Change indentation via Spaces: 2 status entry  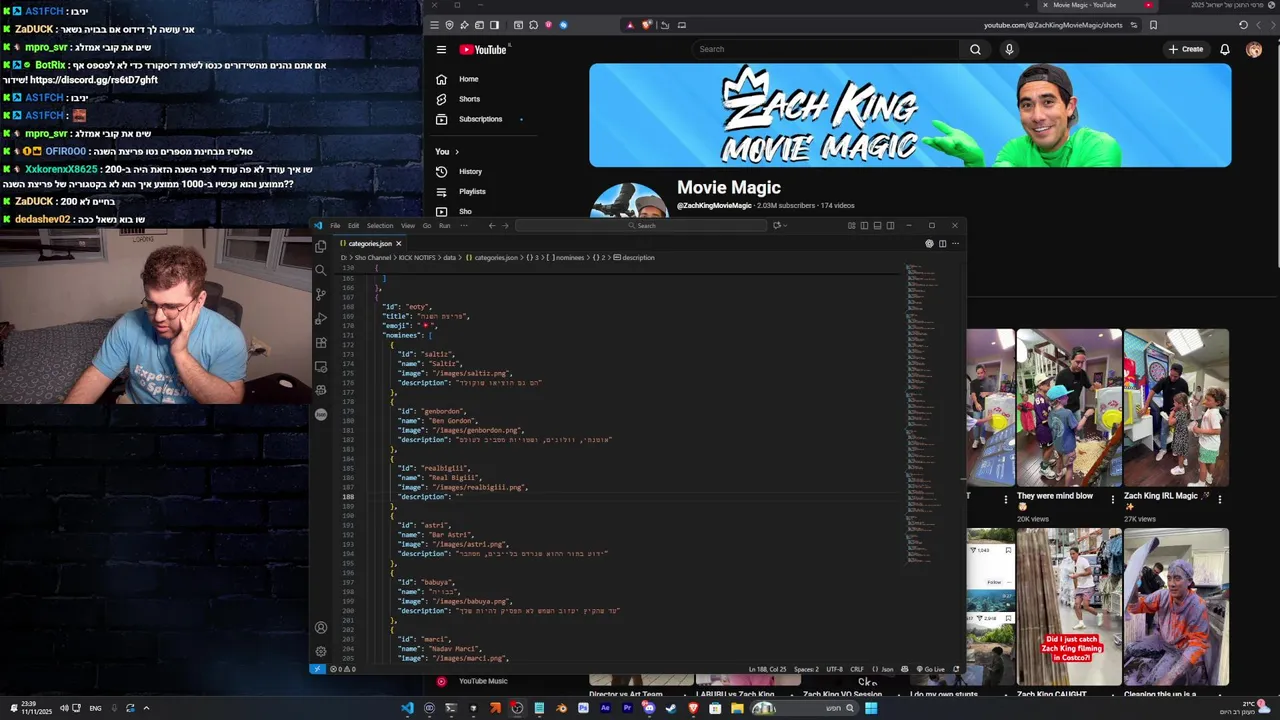pos(806,669)
